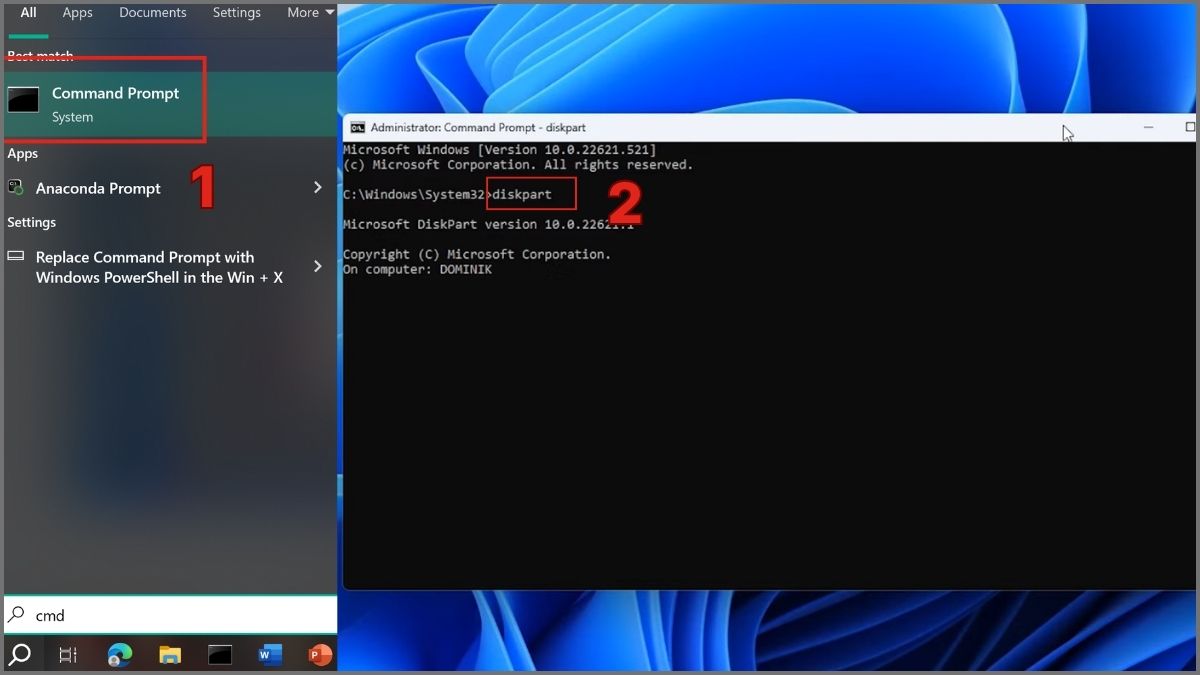Click the magnifier icon in search box
This screenshot has width=1200, height=675.
tap(17, 615)
